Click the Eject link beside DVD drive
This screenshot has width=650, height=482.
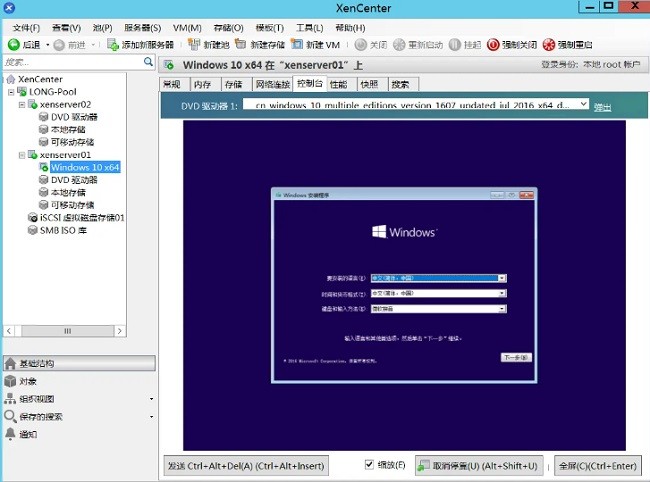tap(602, 107)
